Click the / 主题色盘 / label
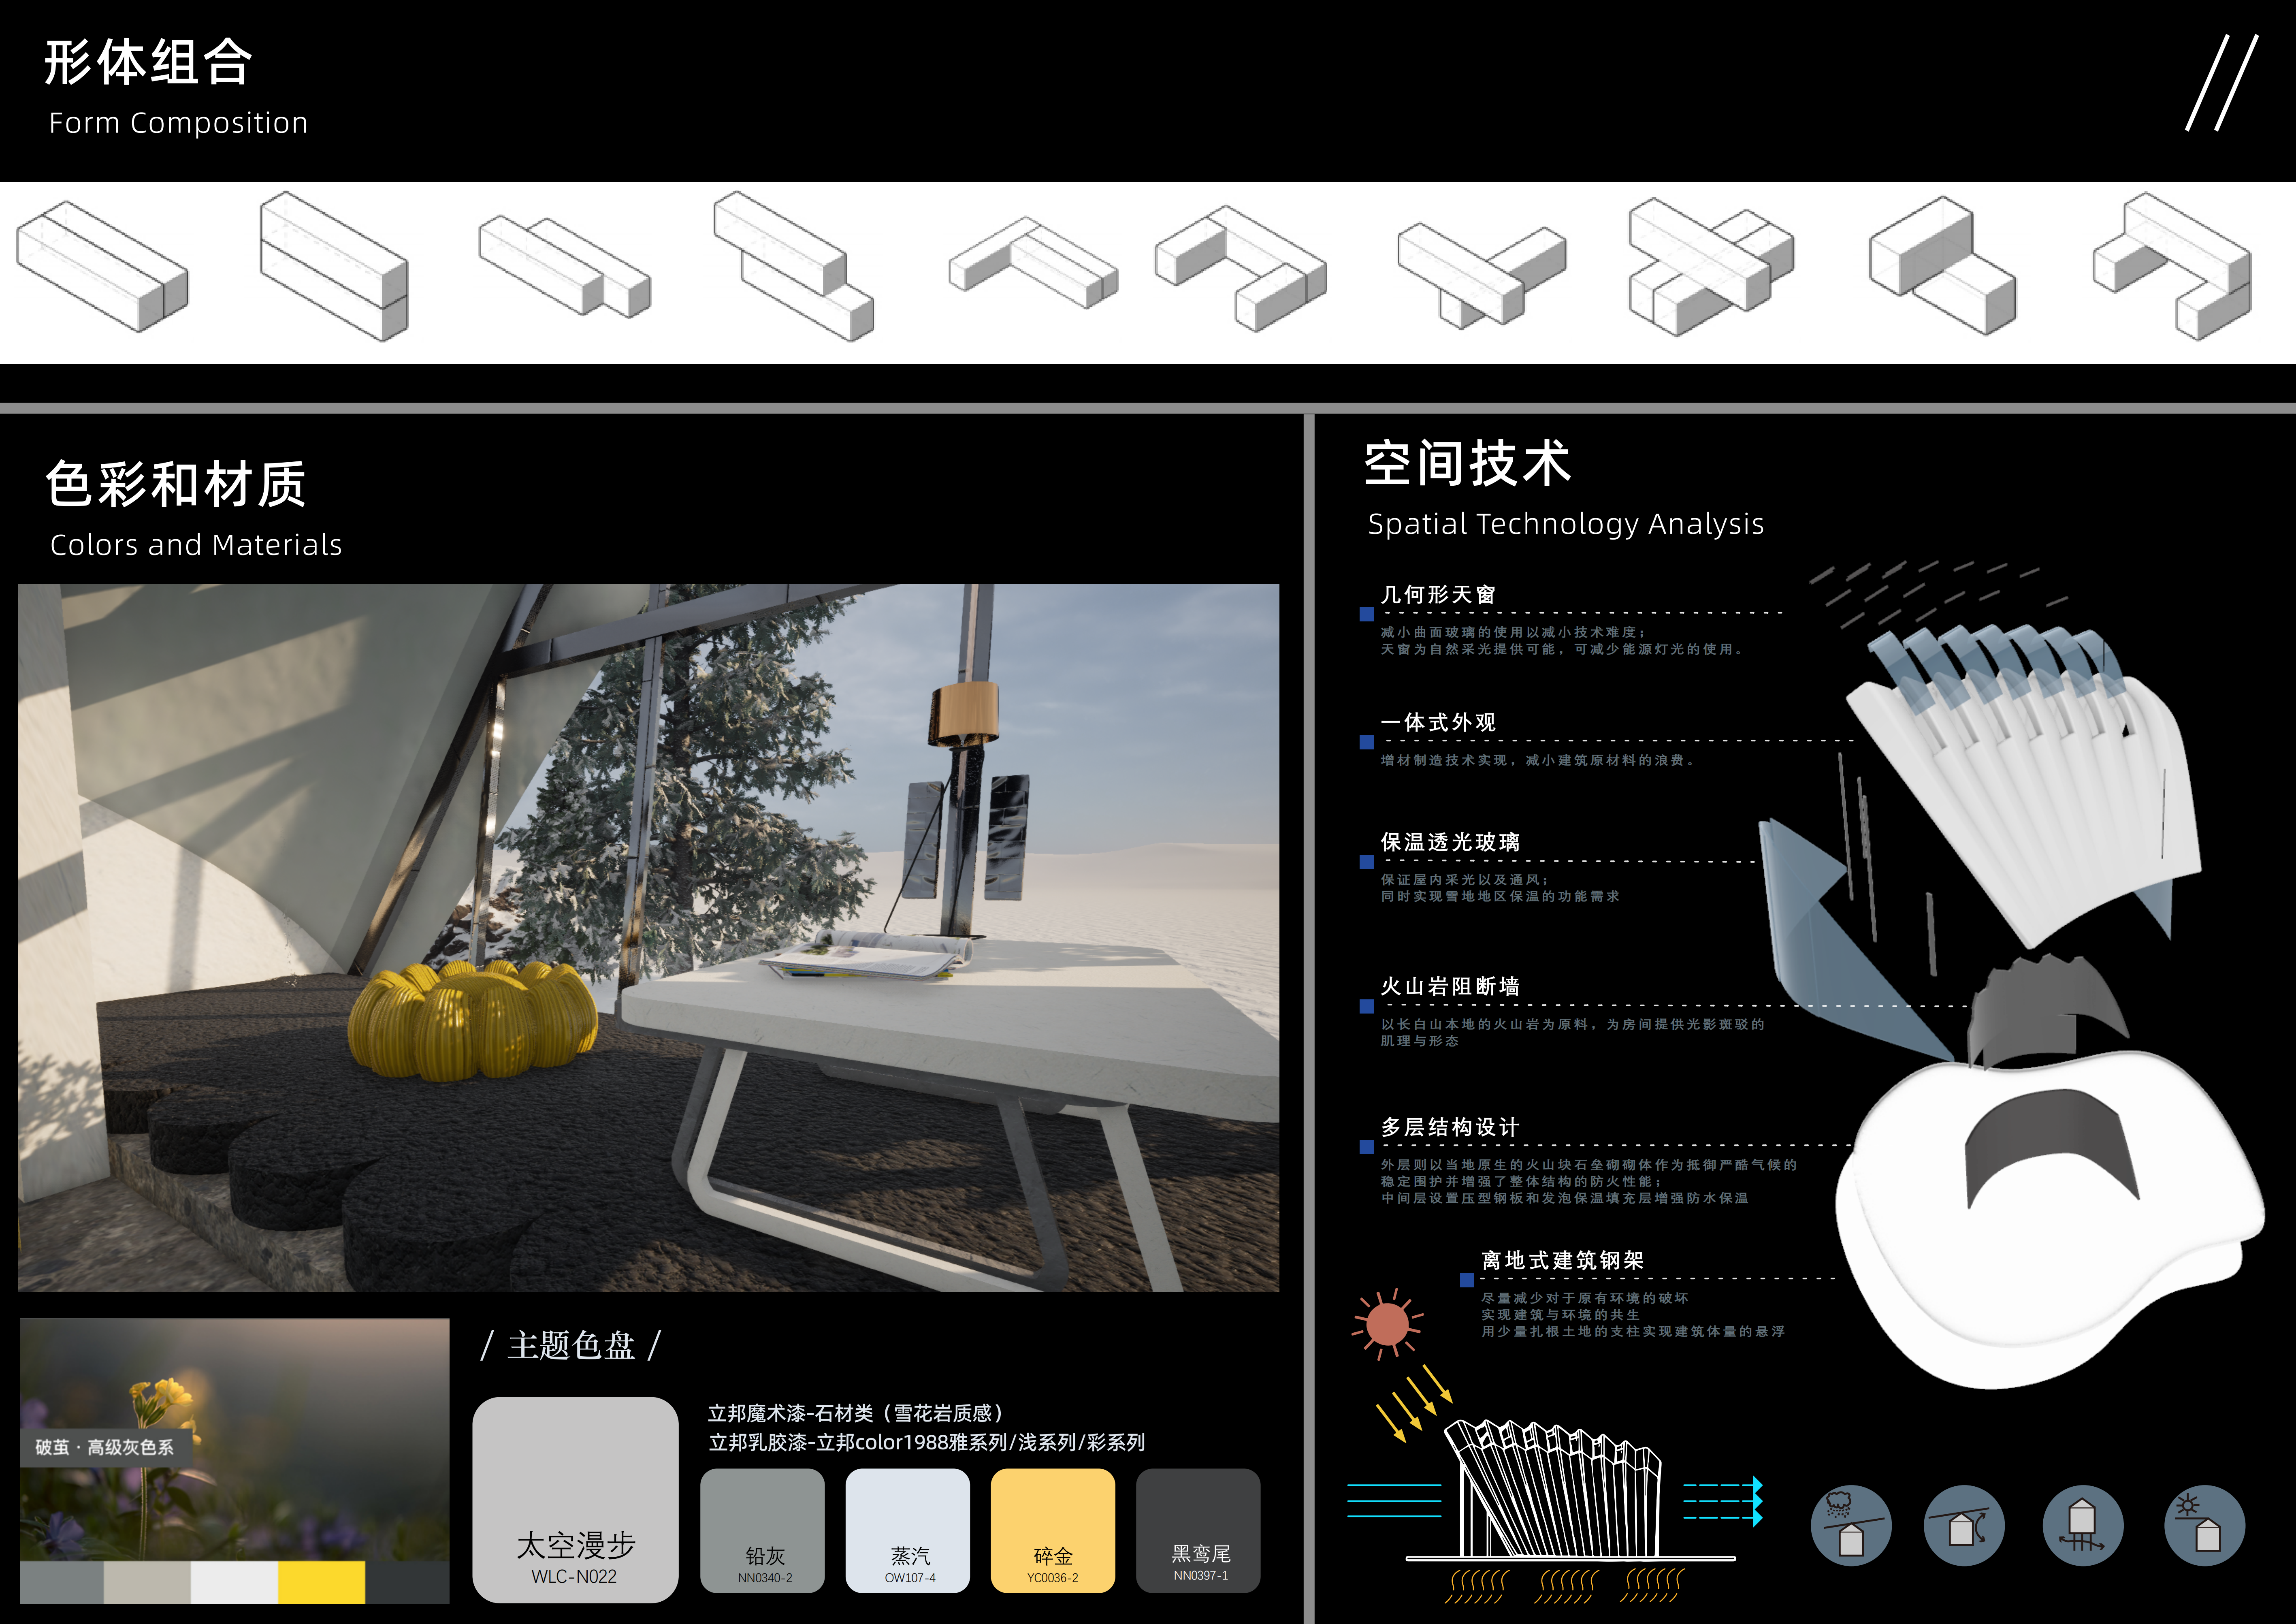Viewport: 2296px width, 1624px height. tap(571, 1345)
